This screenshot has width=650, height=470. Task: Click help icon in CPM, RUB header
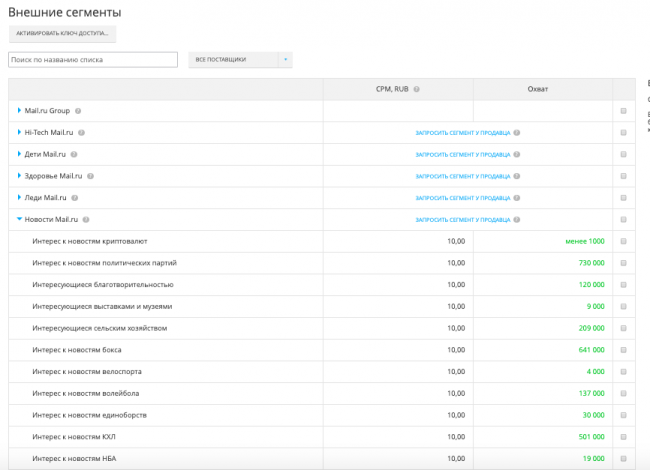416,89
